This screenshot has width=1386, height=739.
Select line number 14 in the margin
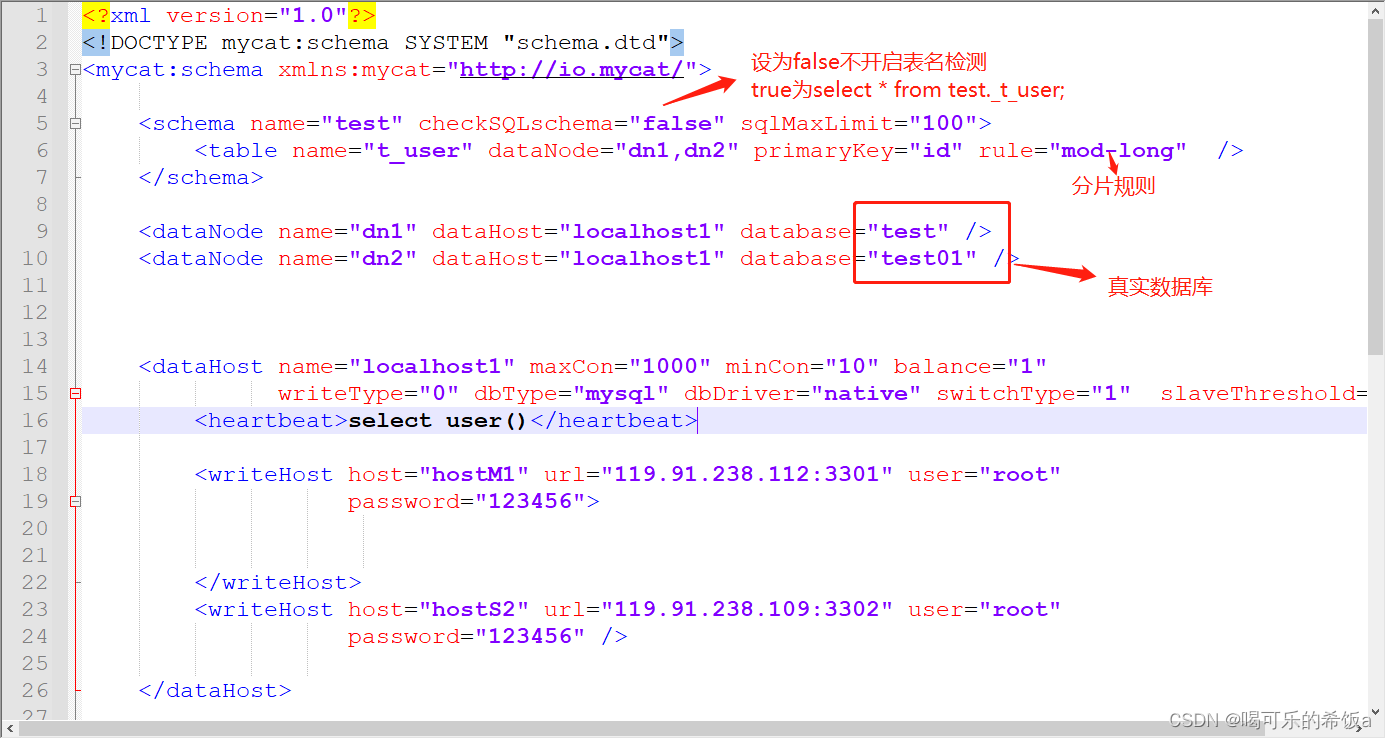34,367
